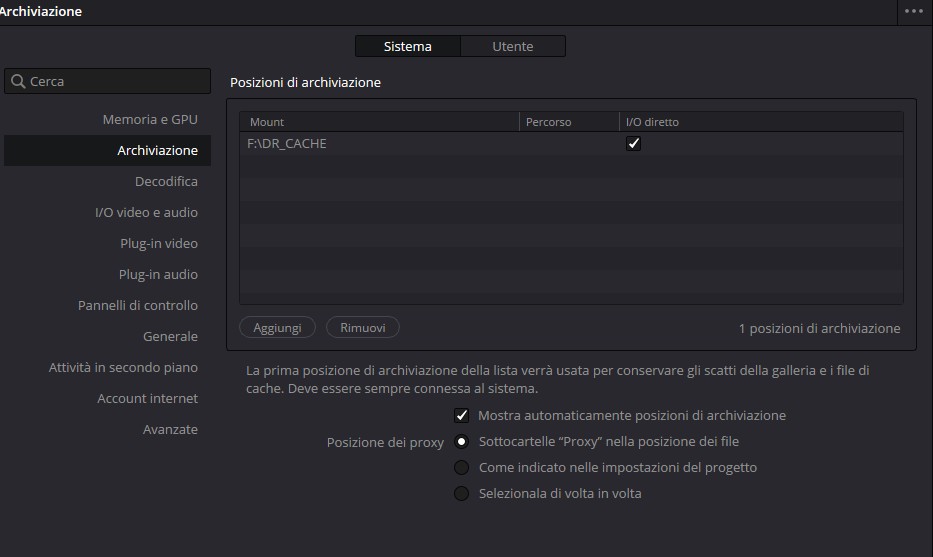
Task: Select the F:\DR_CACHE storage row
Action: (571, 143)
